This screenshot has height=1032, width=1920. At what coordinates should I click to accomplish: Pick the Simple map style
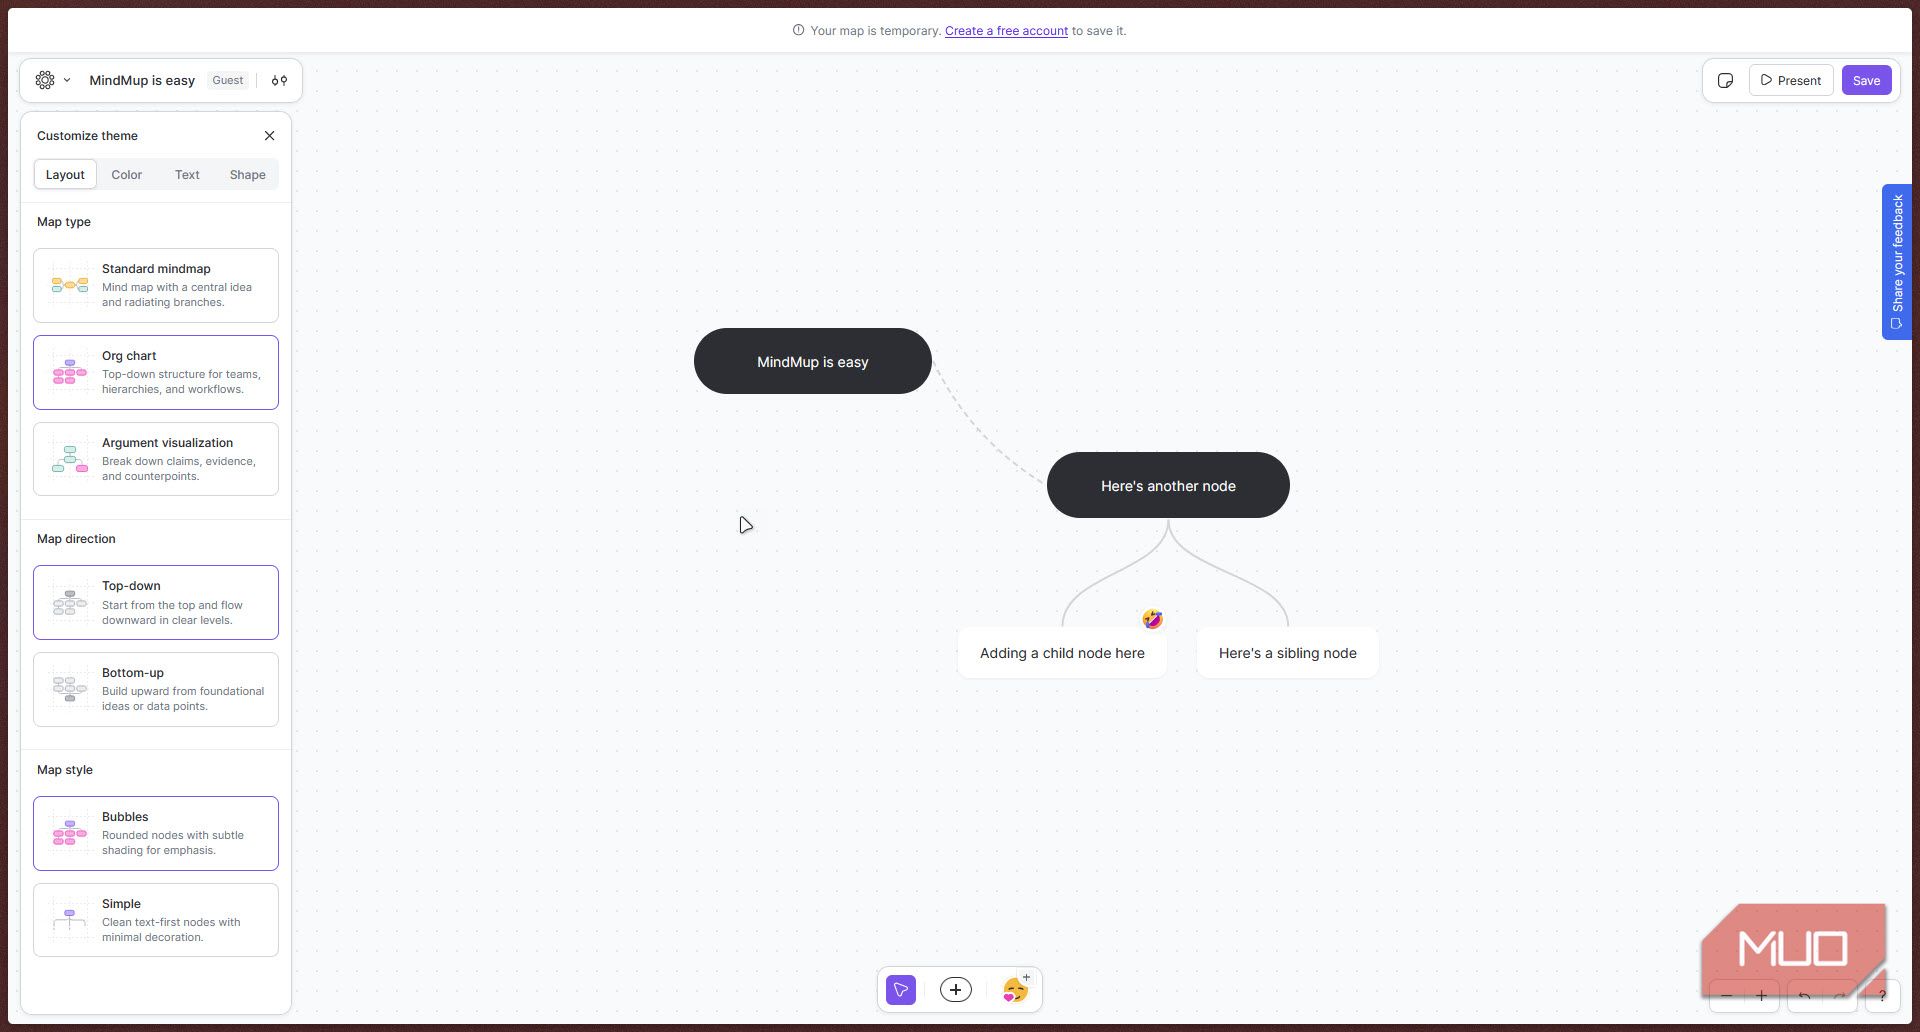pyautogui.click(x=156, y=920)
